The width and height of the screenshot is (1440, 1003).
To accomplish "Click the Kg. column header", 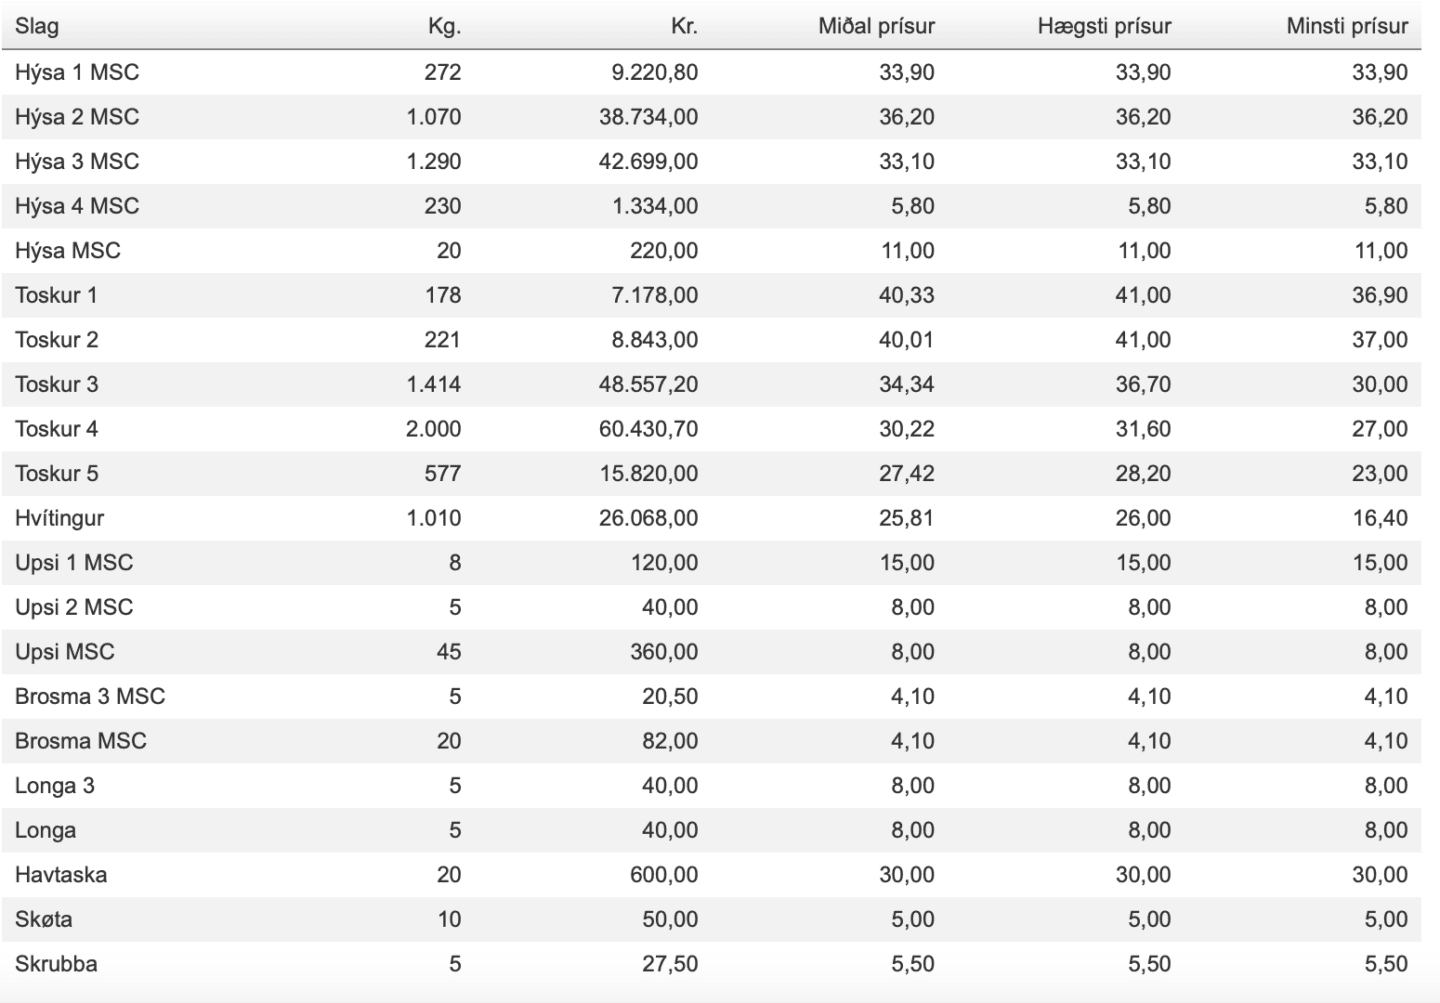I will (444, 26).
